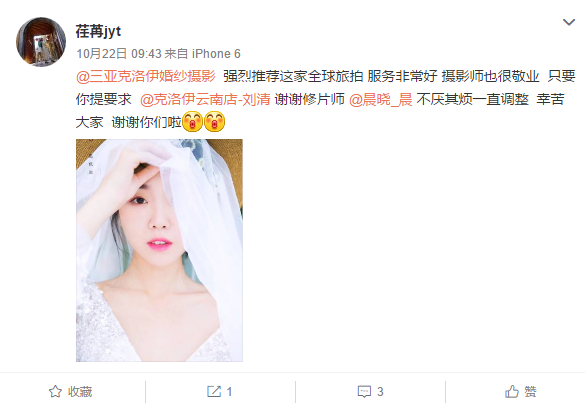Click the 收藏 label to bookmark the post

click(x=80, y=392)
